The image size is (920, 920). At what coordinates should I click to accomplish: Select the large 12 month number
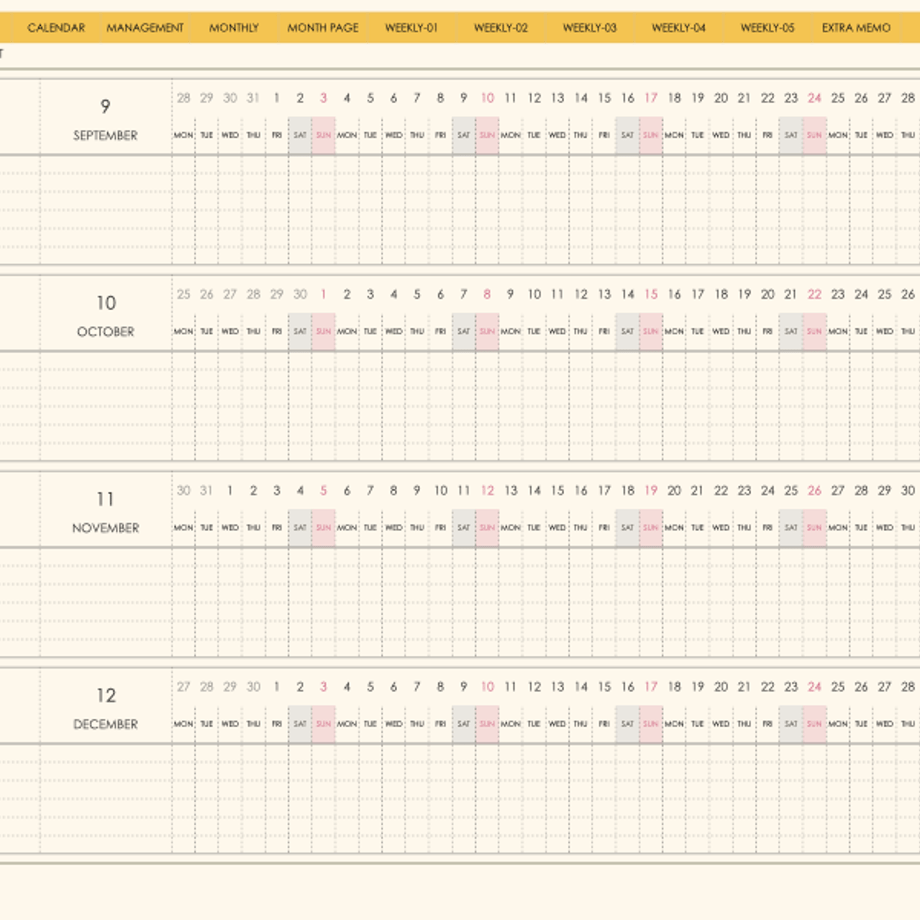click(x=106, y=695)
